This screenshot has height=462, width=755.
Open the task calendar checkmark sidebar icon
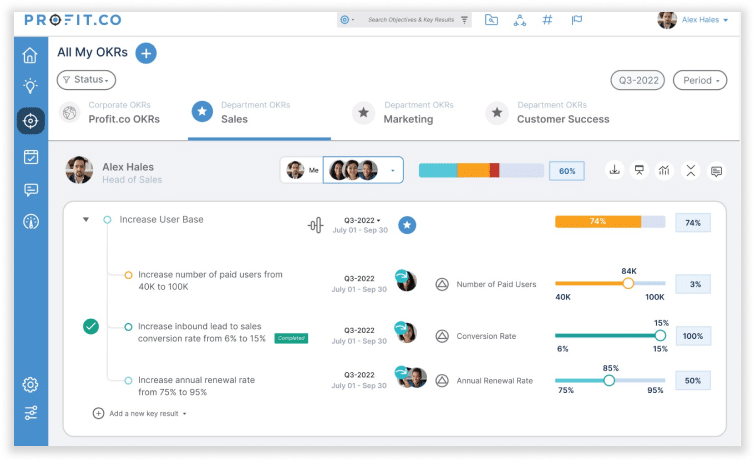(x=31, y=157)
